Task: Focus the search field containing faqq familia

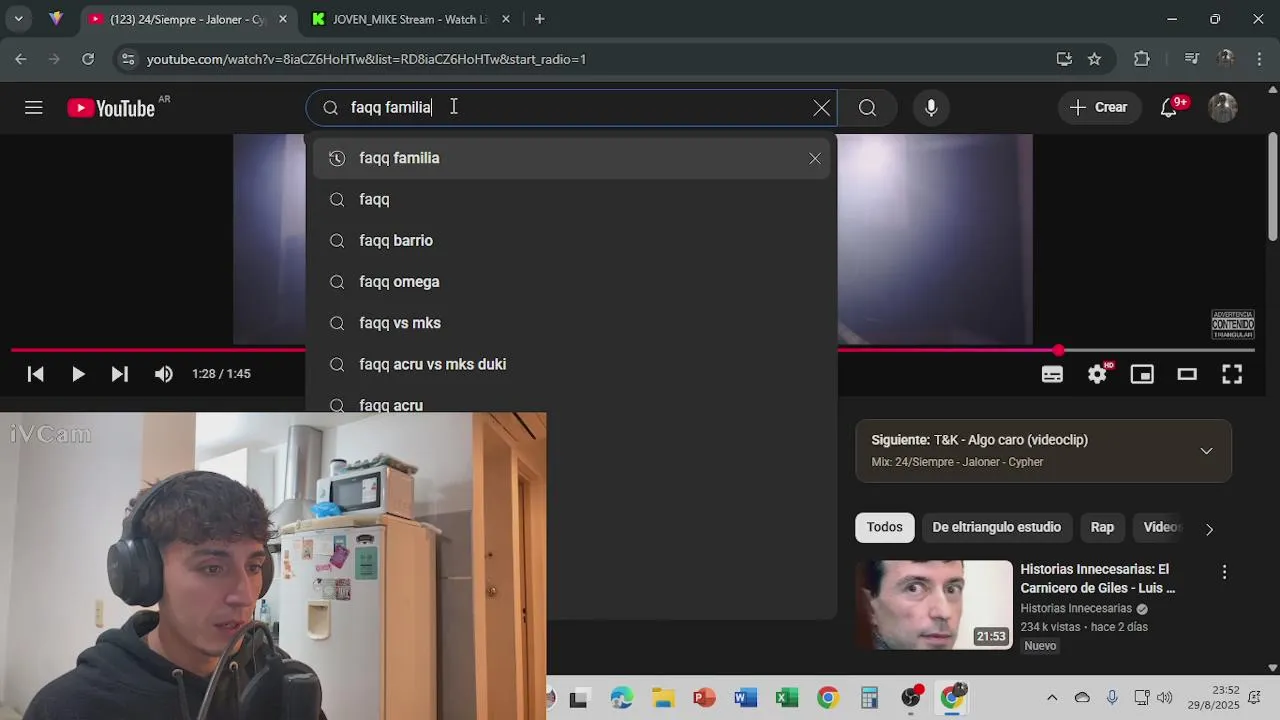Action: click(x=573, y=108)
